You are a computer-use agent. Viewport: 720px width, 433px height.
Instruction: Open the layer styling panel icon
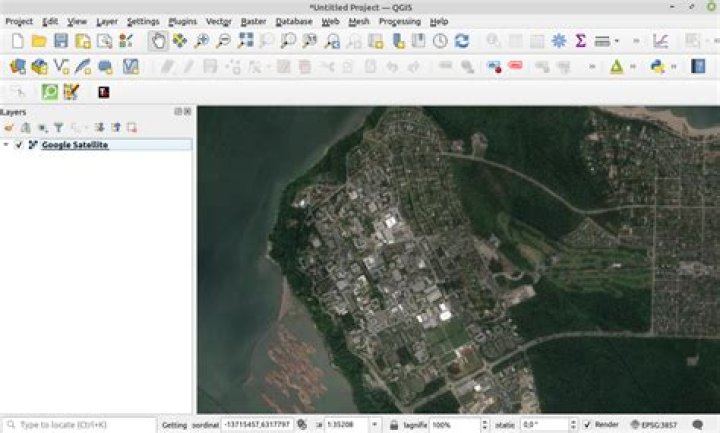tap(9, 128)
